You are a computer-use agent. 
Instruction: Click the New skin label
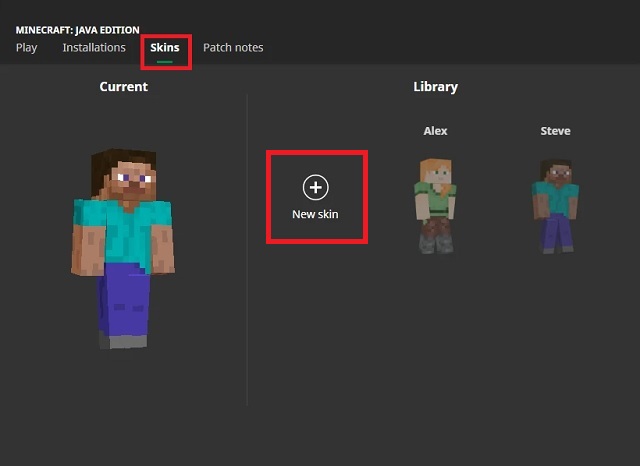[x=315, y=214]
